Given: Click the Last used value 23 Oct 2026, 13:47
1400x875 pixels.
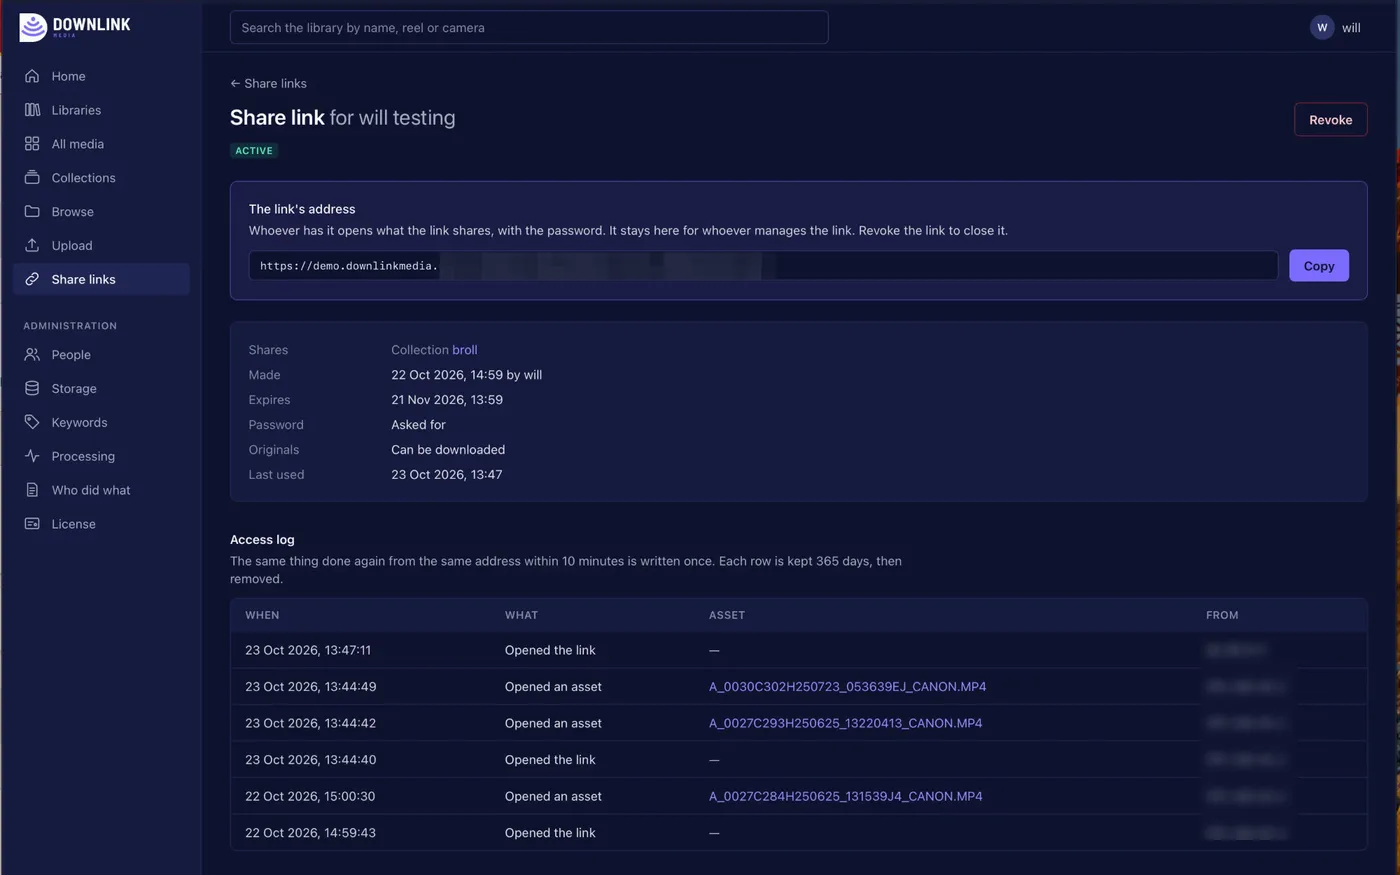Looking at the screenshot, I should click(x=447, y=475).
